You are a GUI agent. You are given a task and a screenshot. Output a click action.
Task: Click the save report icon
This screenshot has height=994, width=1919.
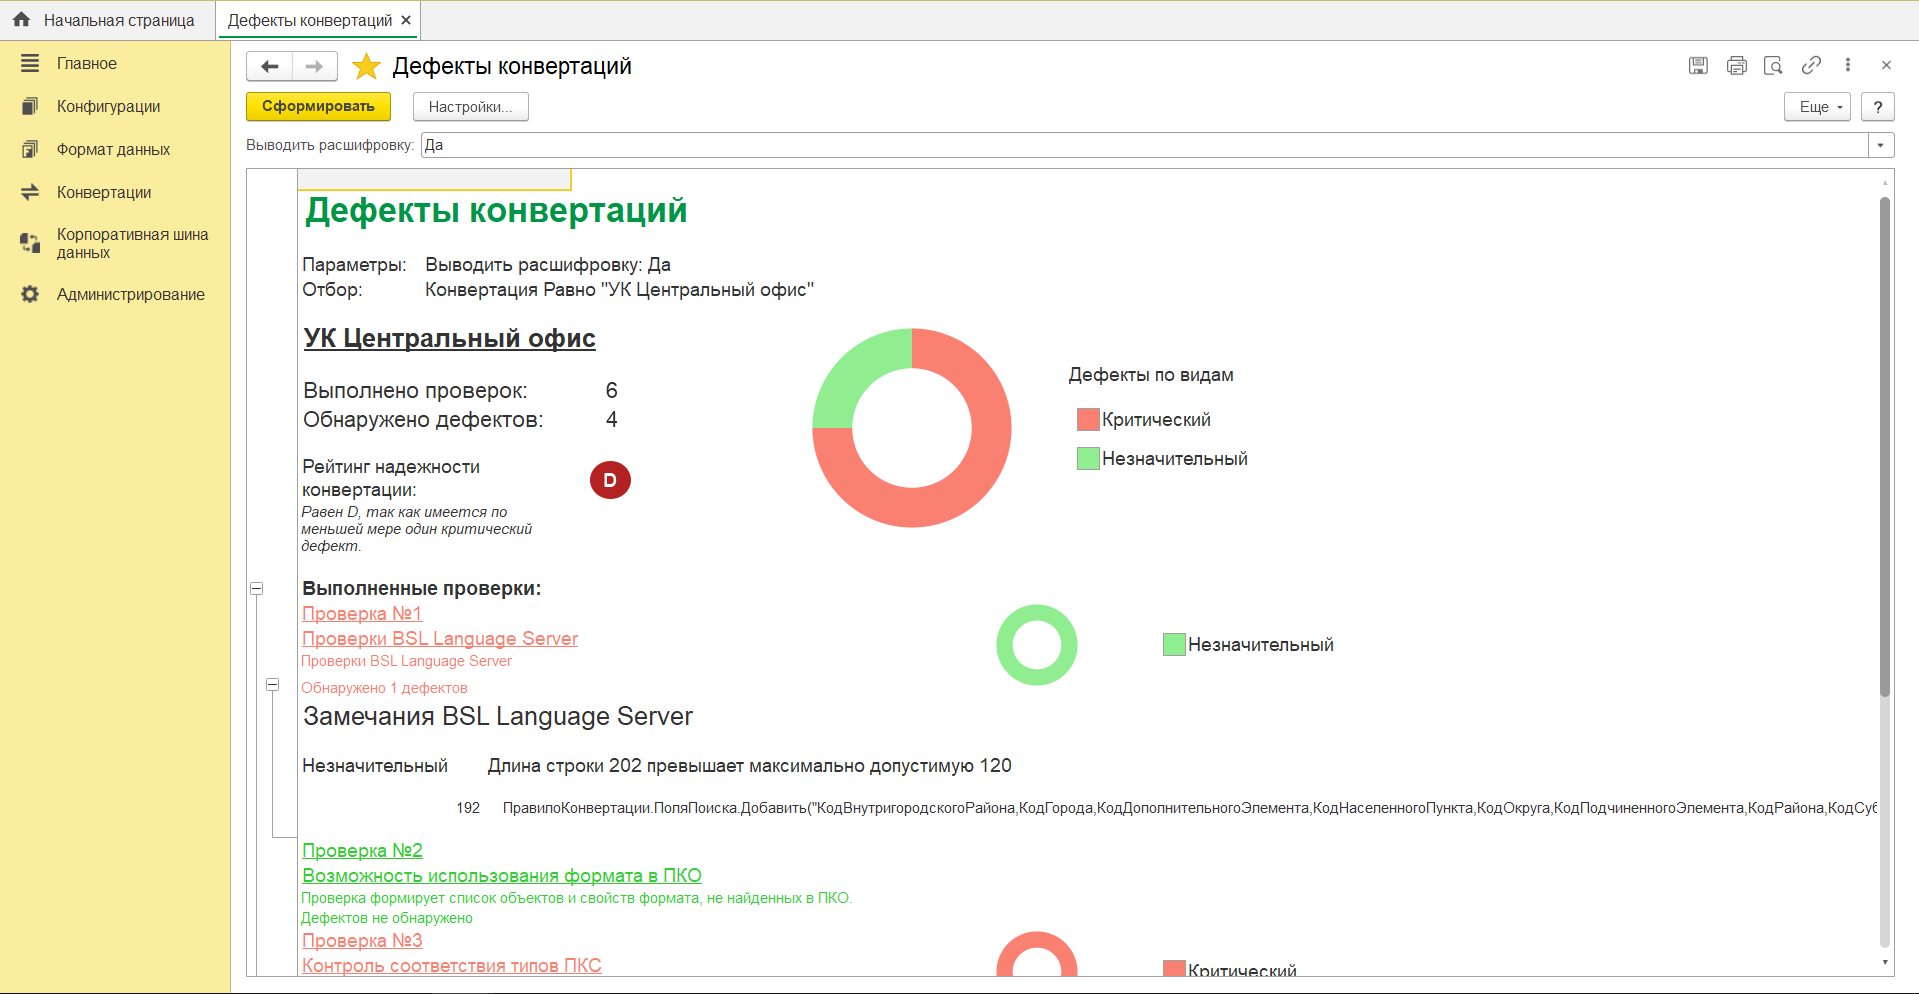[x=1698, y=66]
